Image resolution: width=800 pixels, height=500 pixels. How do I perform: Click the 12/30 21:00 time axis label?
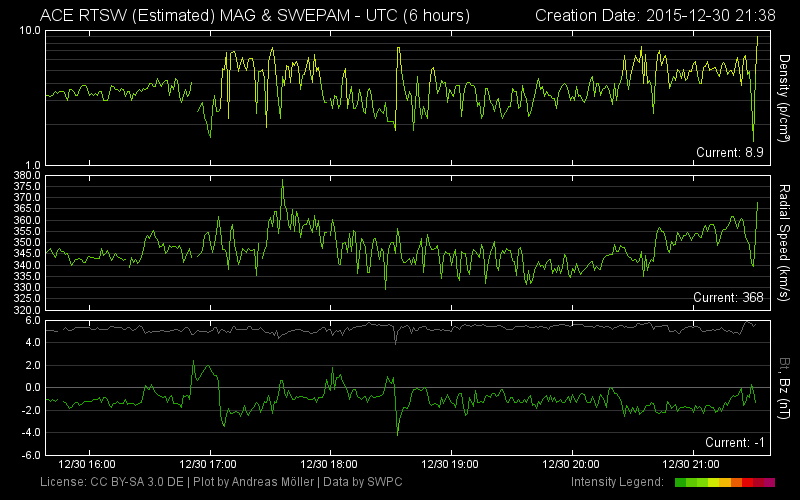pos(692,465)
